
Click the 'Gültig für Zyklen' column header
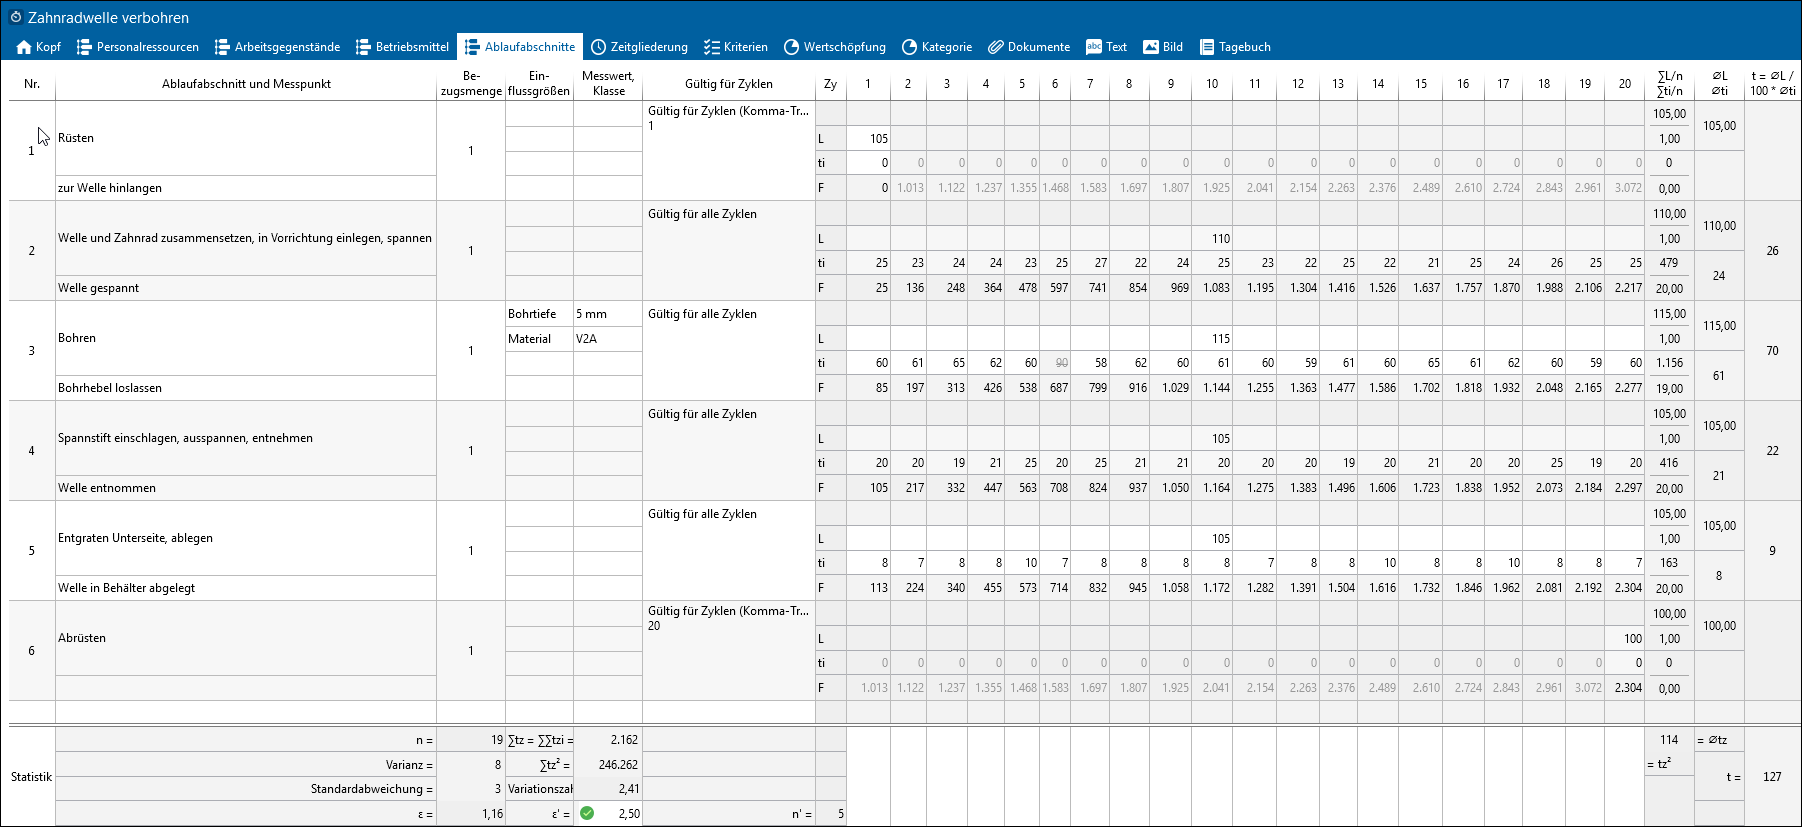pos(729,84)
